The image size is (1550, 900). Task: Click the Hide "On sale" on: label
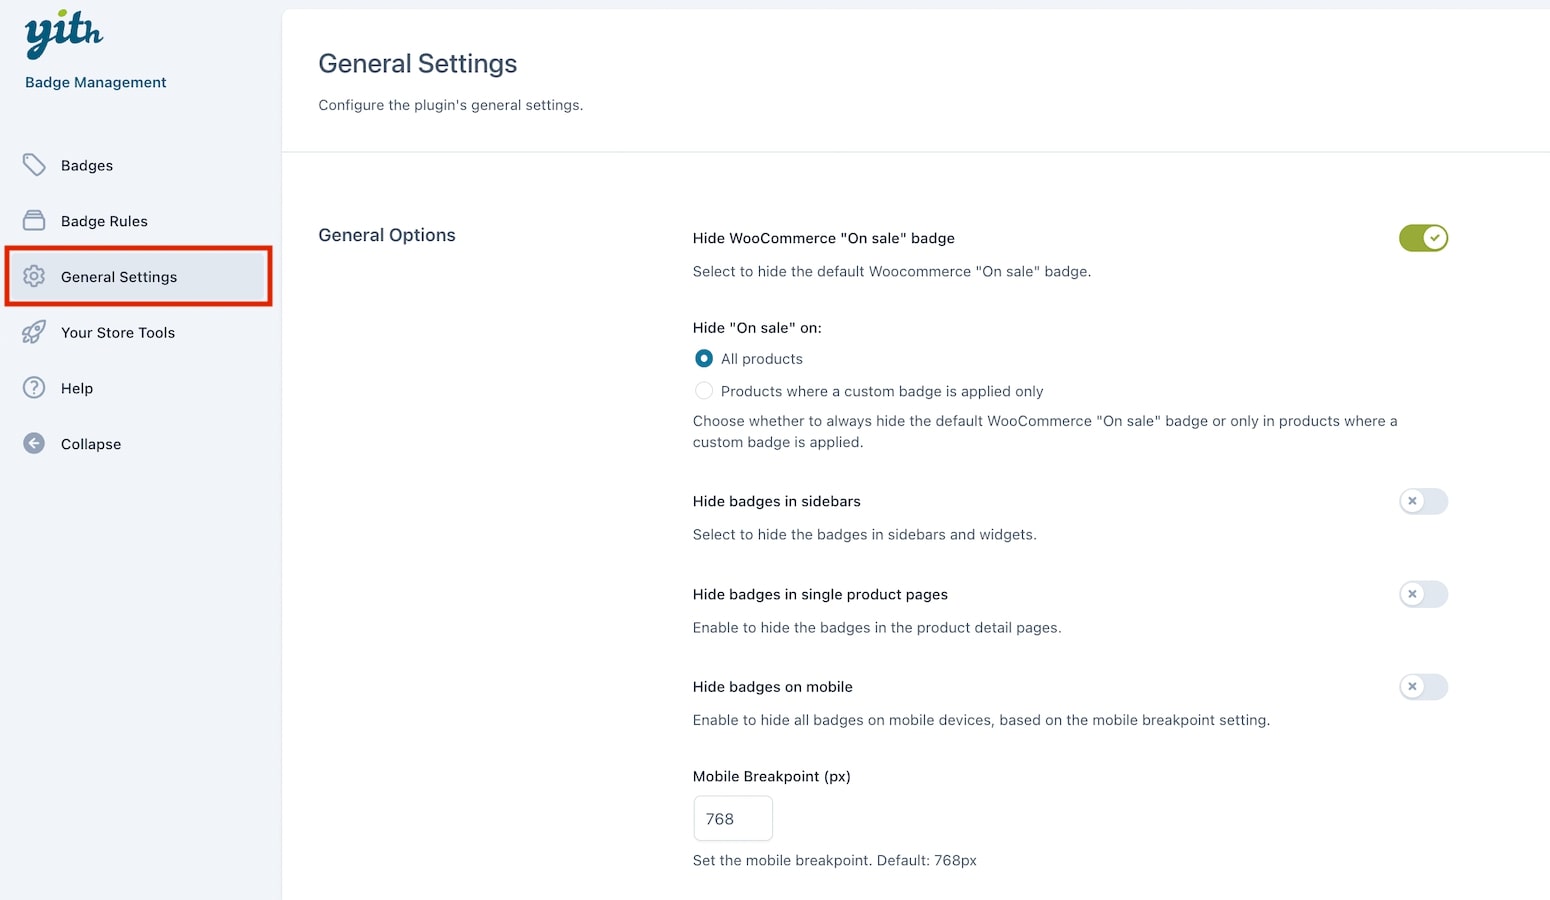pos(757,328)
